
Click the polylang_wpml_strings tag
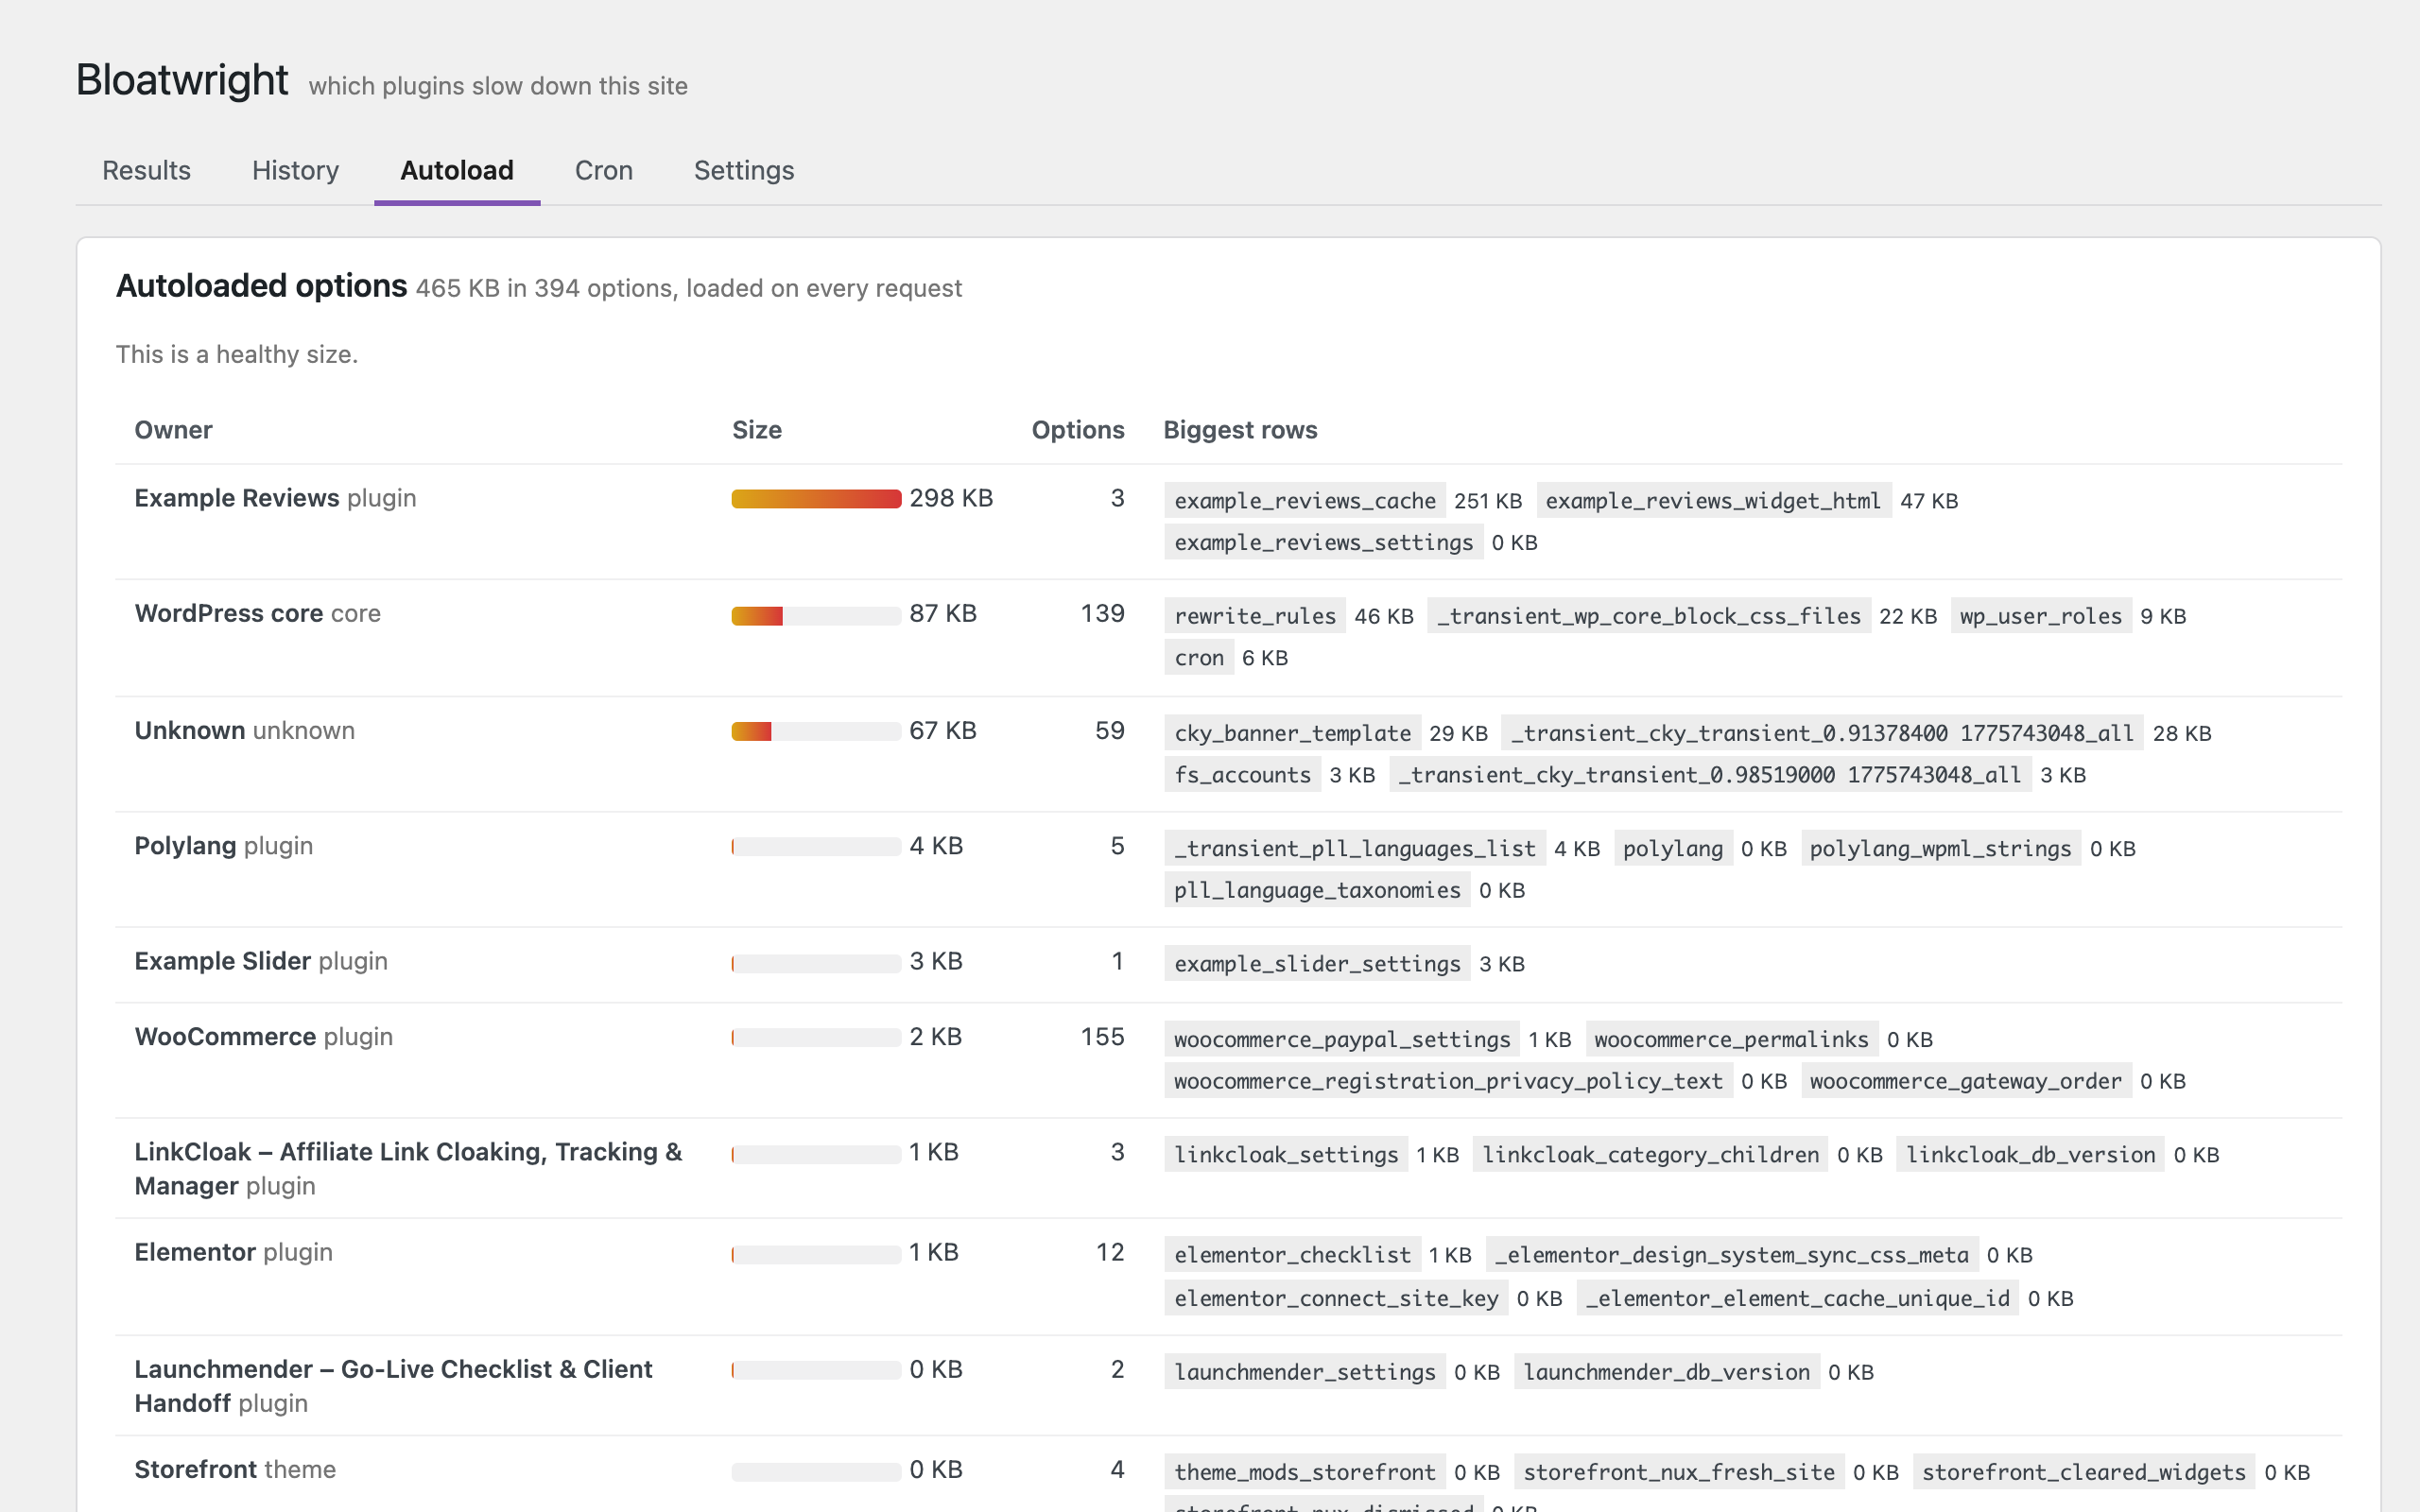pyautogui.click(x=1941, y=848)
